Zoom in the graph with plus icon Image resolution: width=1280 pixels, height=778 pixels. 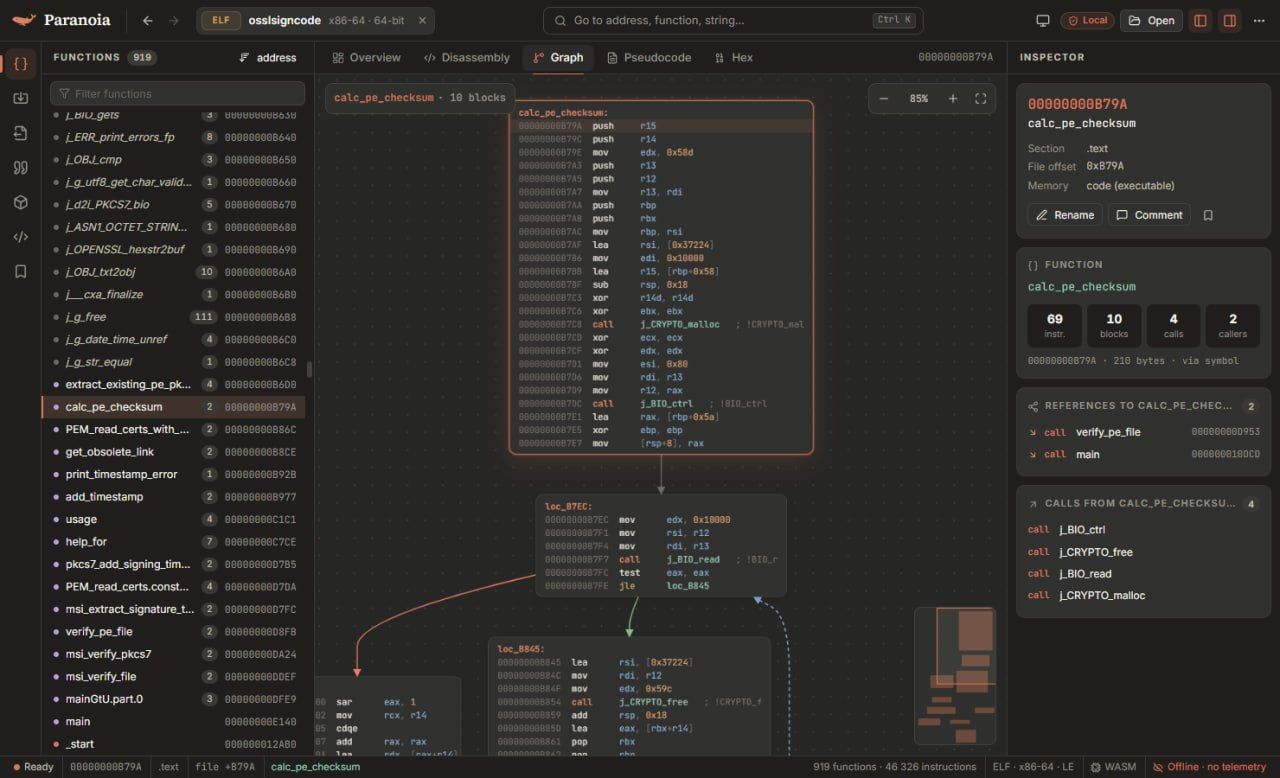click(952, 98)
